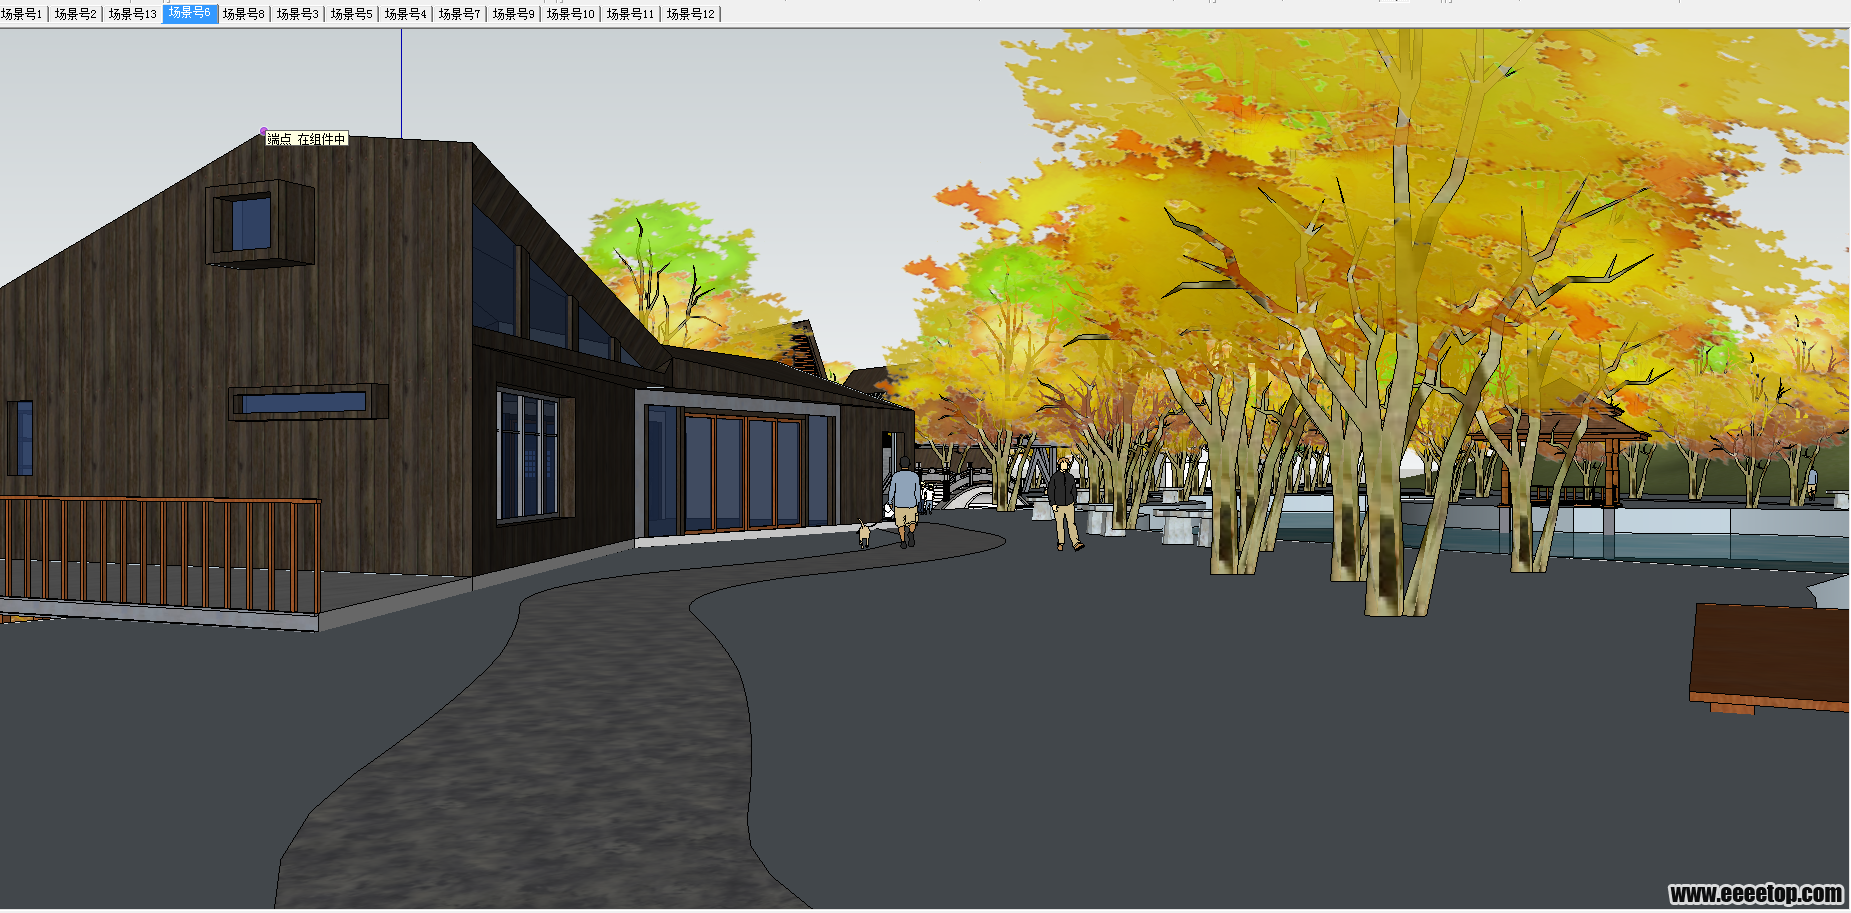Image resolution: width=1851 pixels, height=913 pixels.
Task: Click the active scene tab 场景号6
Action: click(x=190, y=13)
